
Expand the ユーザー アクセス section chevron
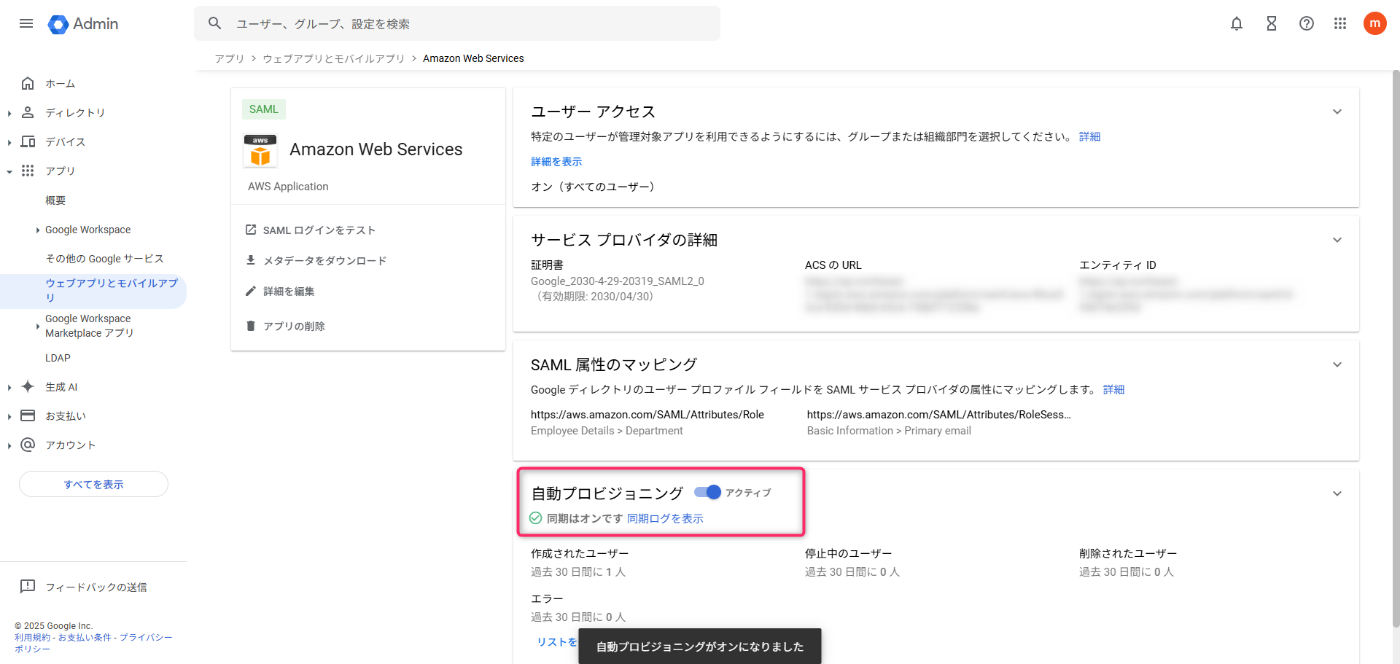click(x=1337, y=111)
